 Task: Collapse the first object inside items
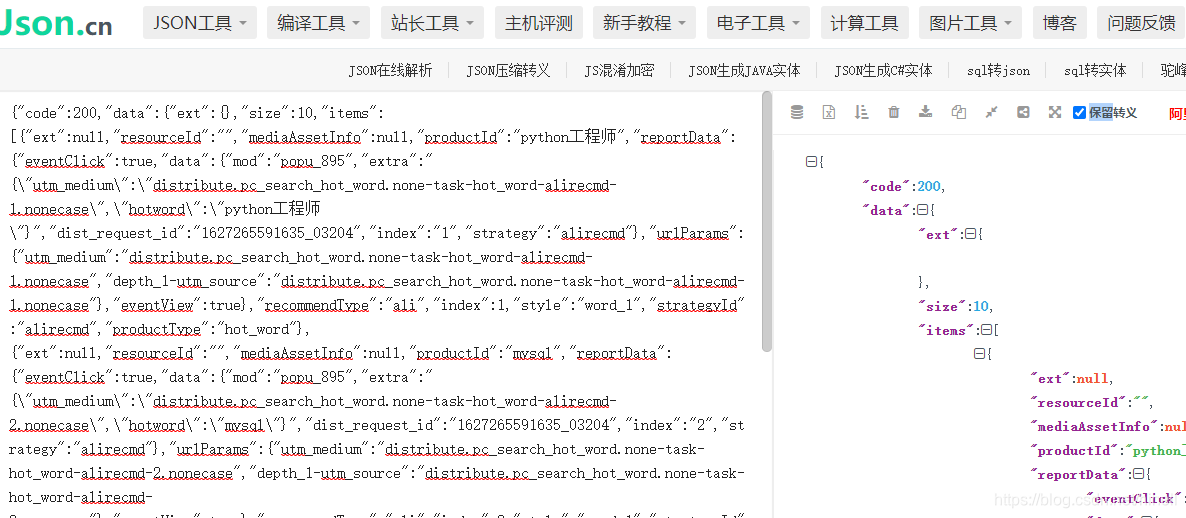pos(979,354)
